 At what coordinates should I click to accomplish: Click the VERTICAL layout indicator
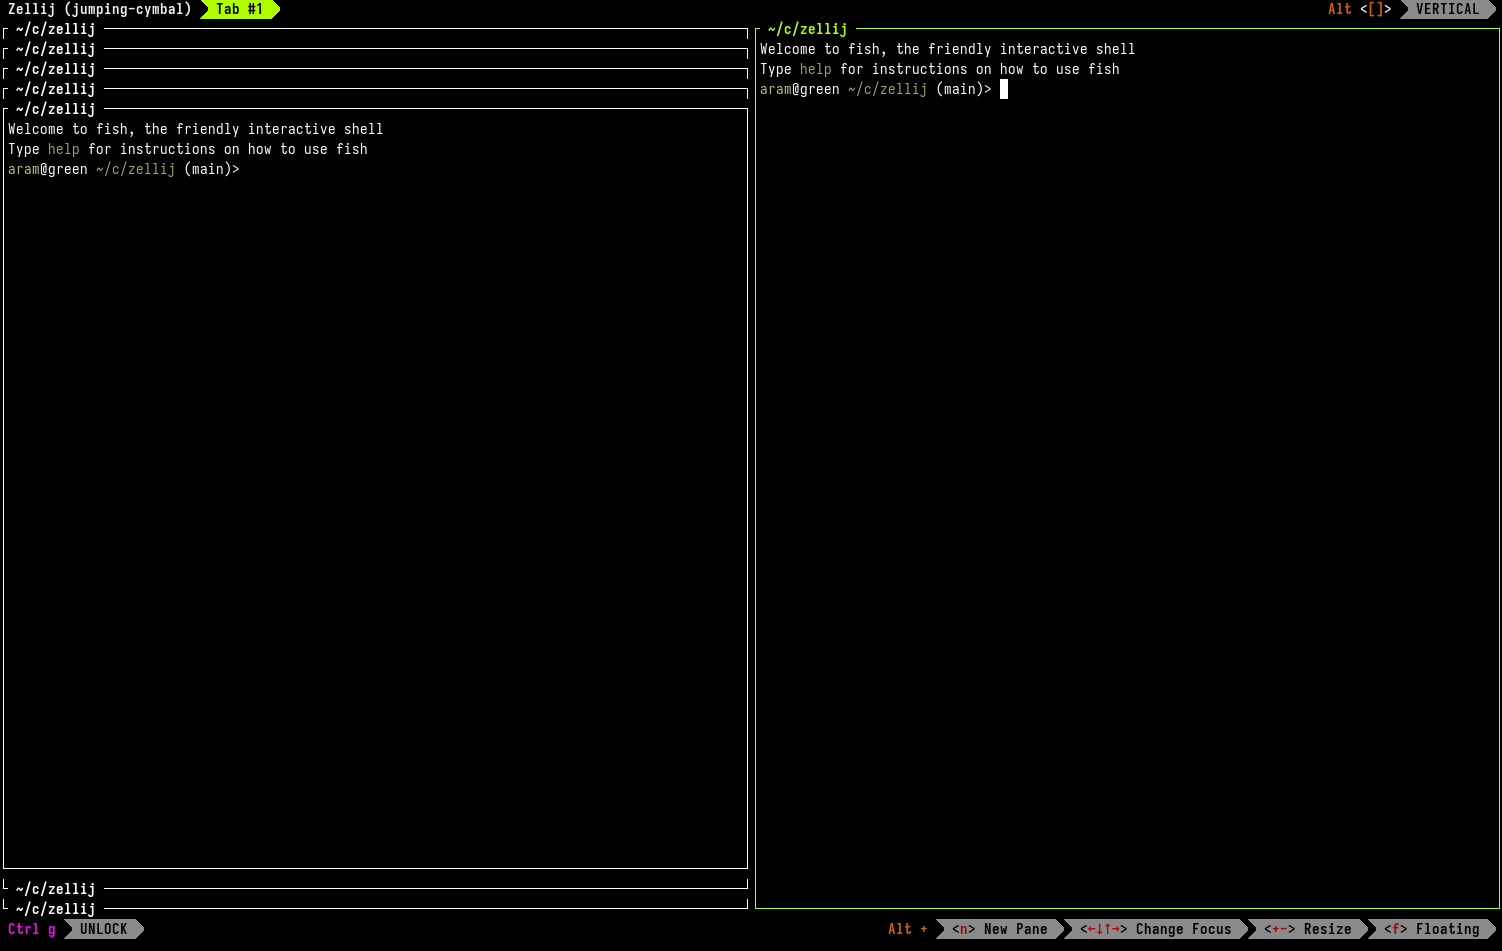coord(1447,9)
